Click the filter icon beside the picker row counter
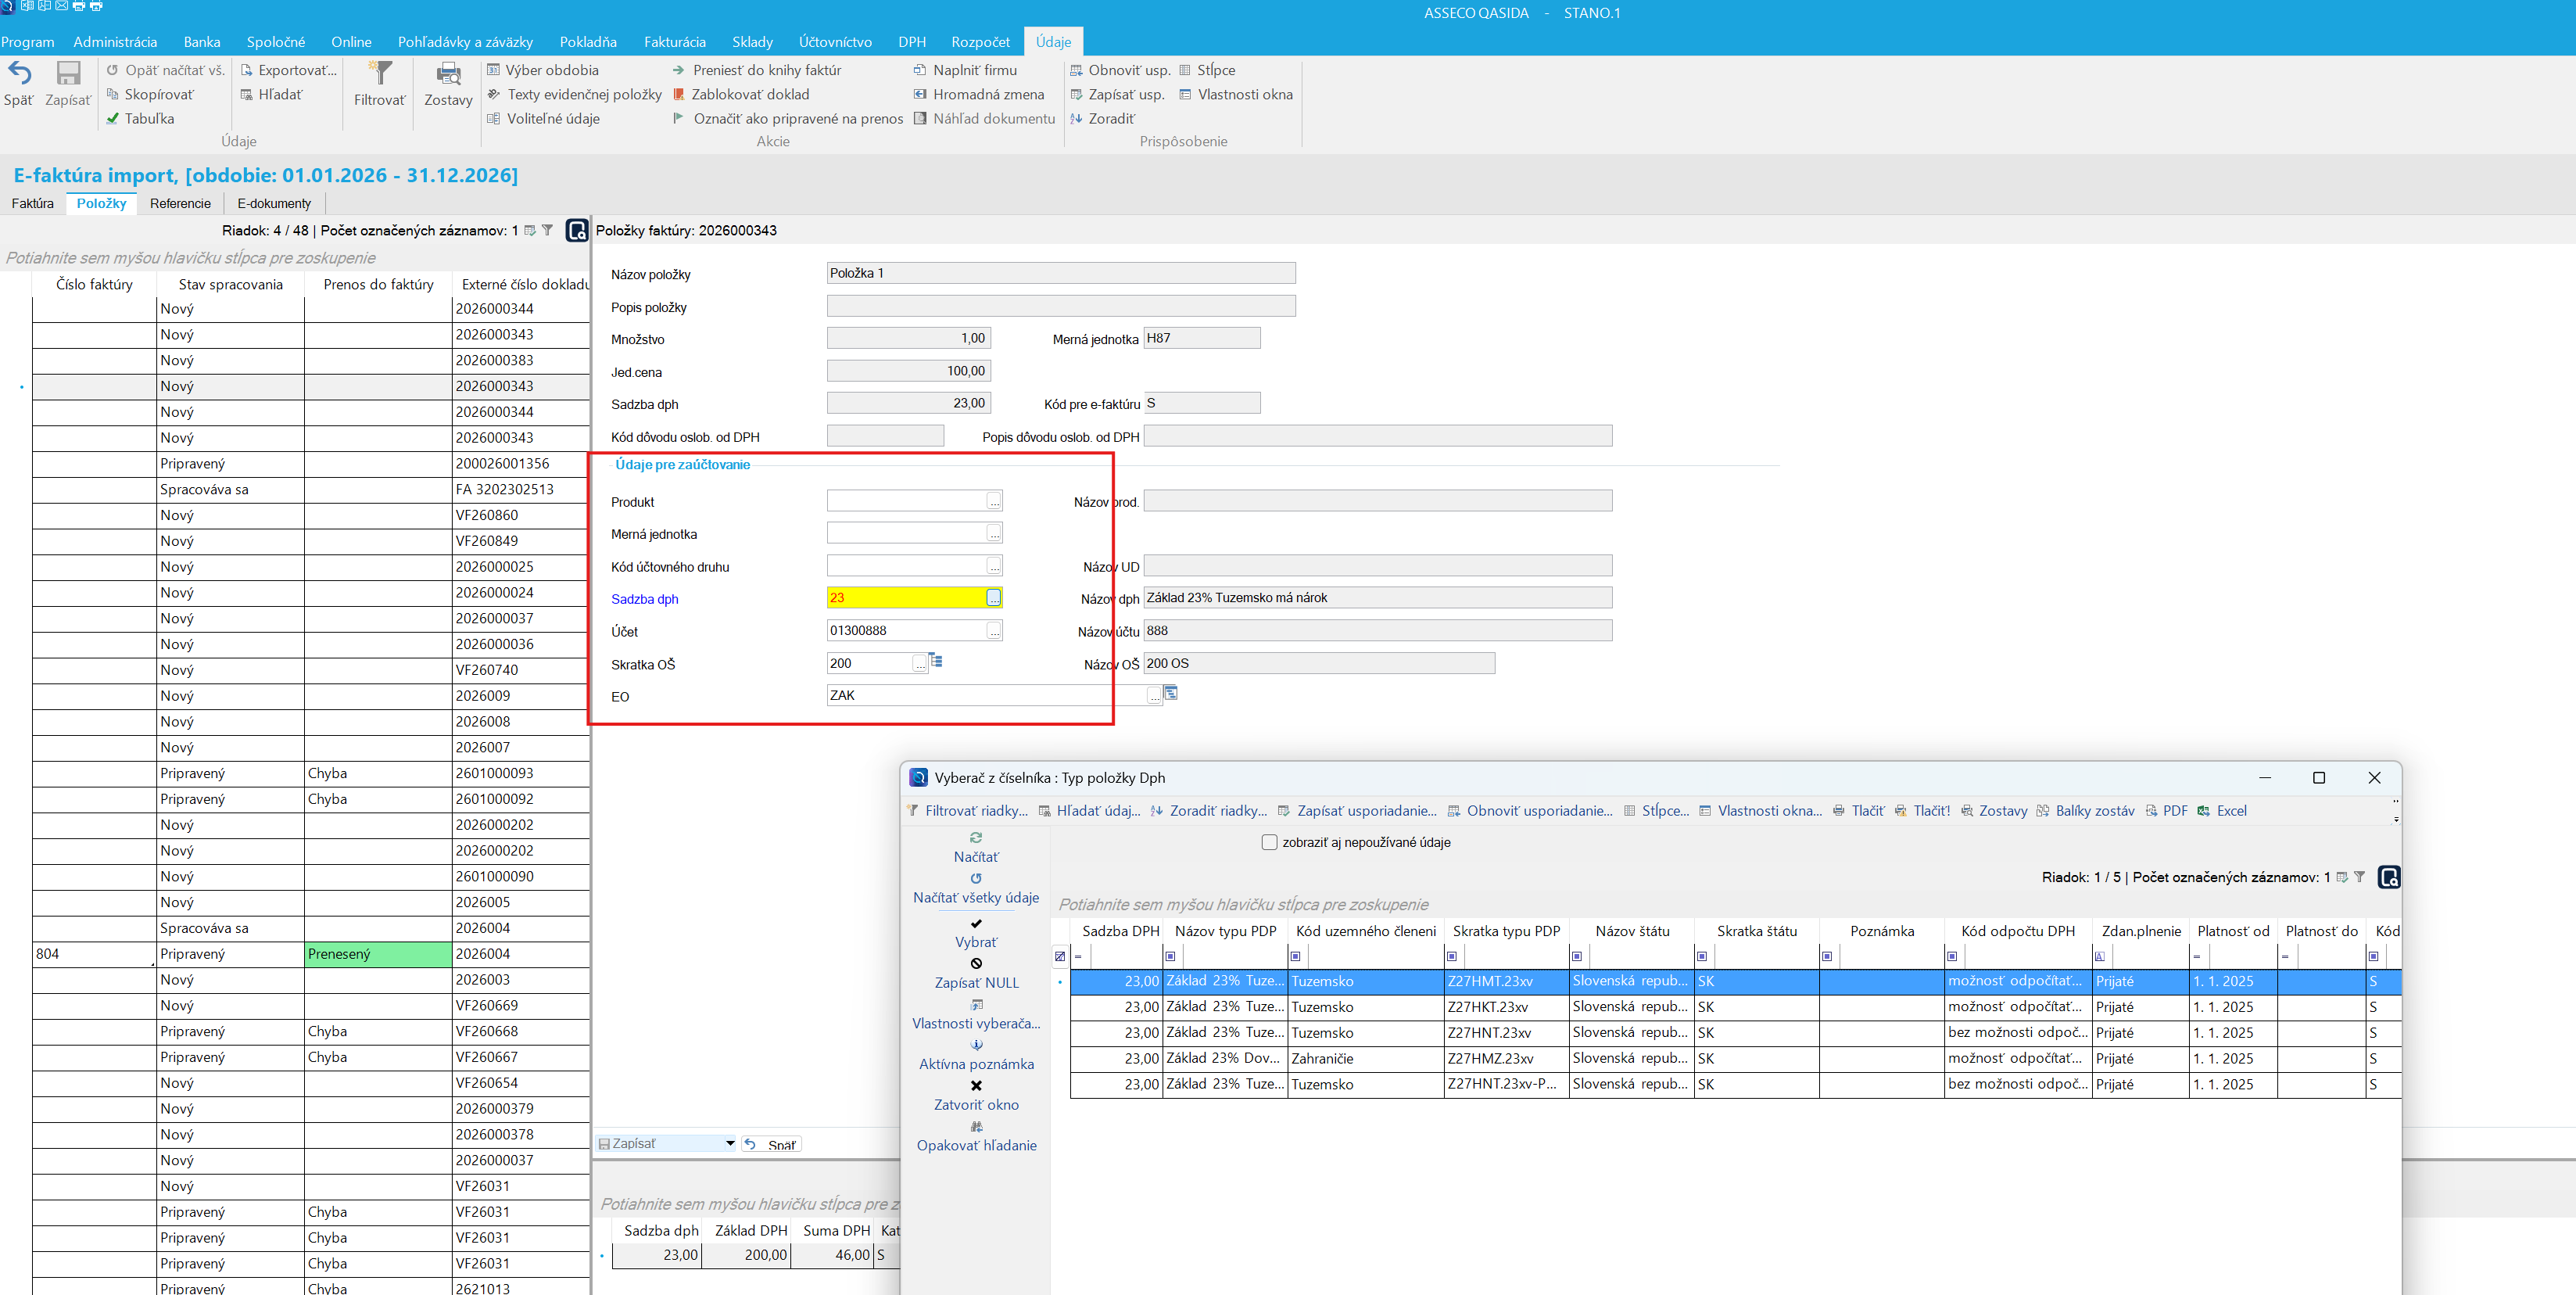The height and width of the screenshot is (1295, 2576). coord(2360,877)
